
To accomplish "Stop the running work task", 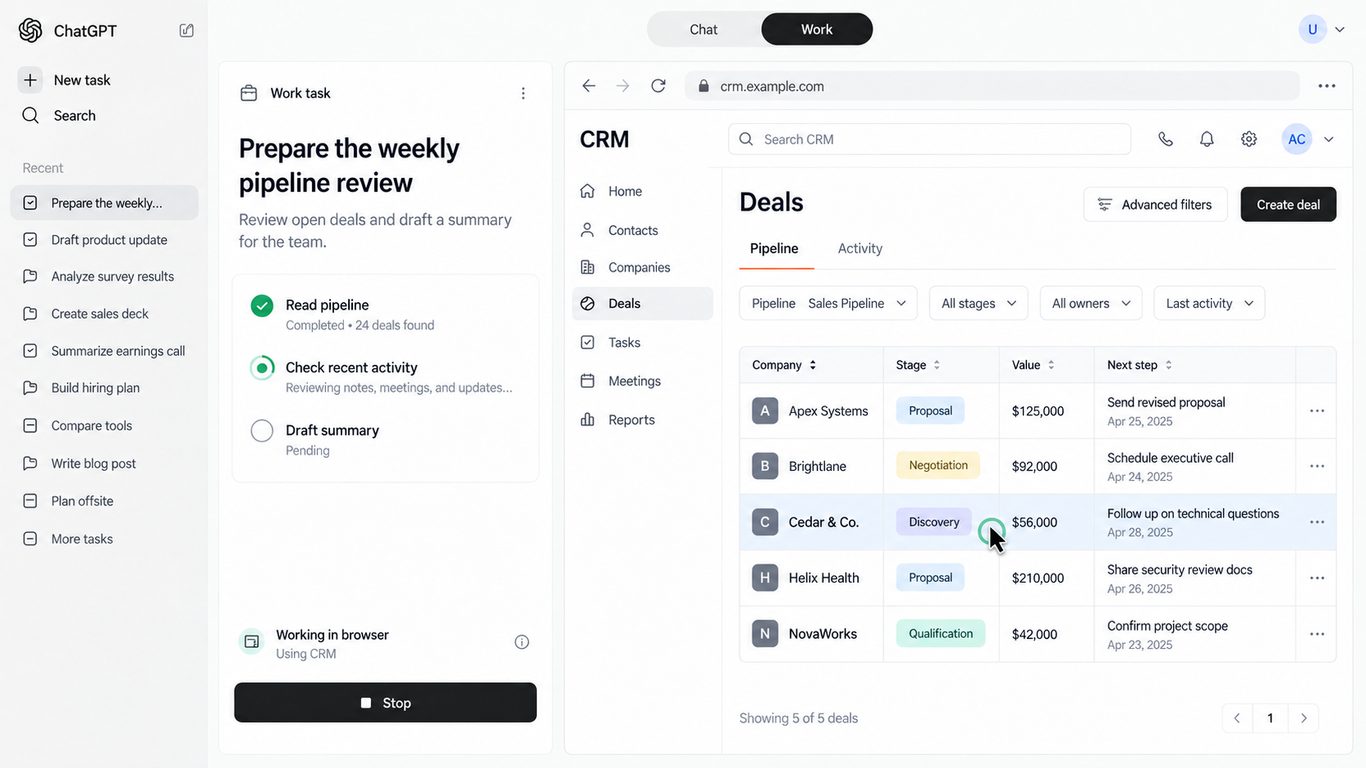I will point(385,702).
